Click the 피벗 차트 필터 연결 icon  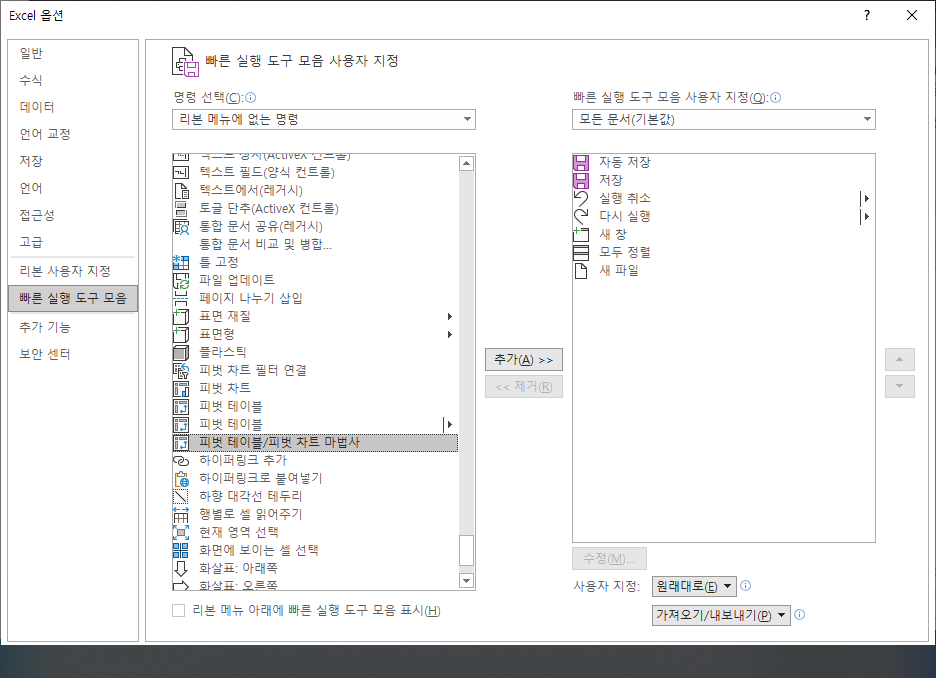pos(181,370)
